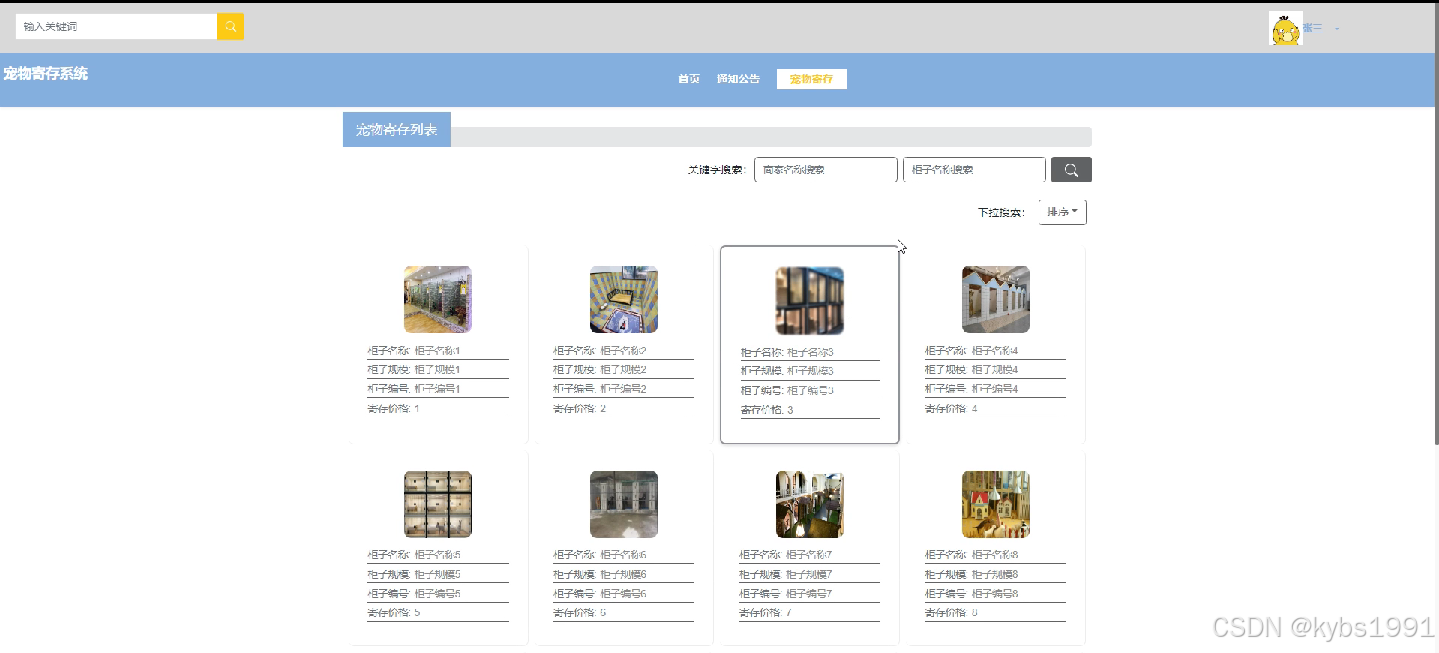Viewport: 1439px width, 653px height.
Task: Click the text 寄存价格: 2
Action: [580, 408]
